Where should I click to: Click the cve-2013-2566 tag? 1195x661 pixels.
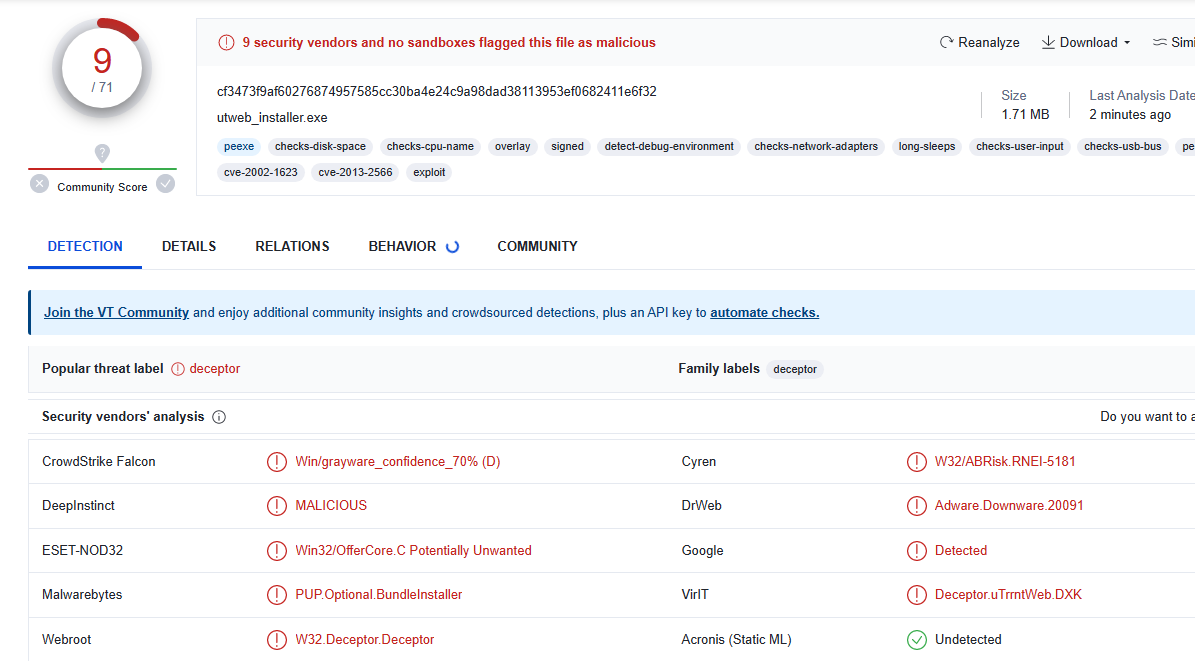pos(355,172)
